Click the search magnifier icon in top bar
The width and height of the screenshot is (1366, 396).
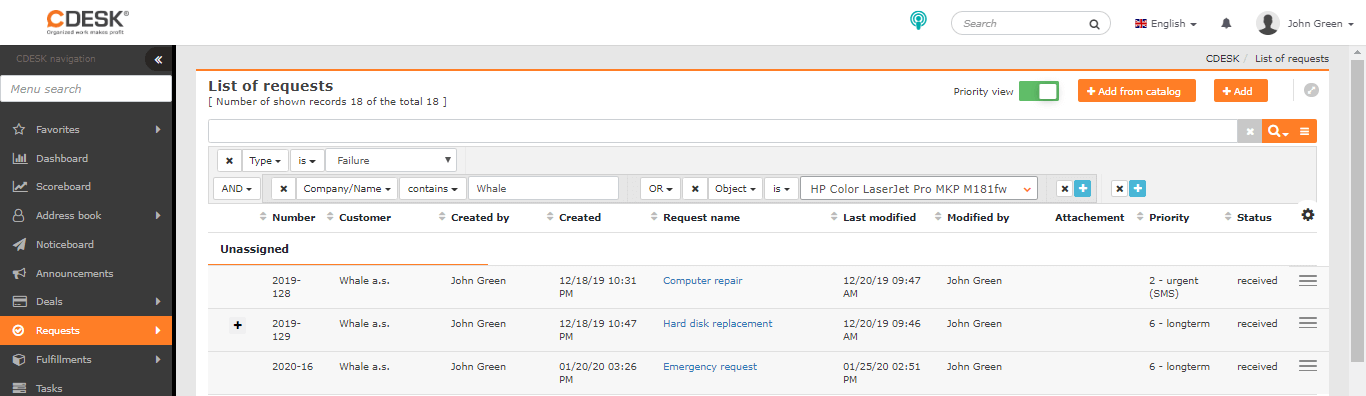[1094, 23]
